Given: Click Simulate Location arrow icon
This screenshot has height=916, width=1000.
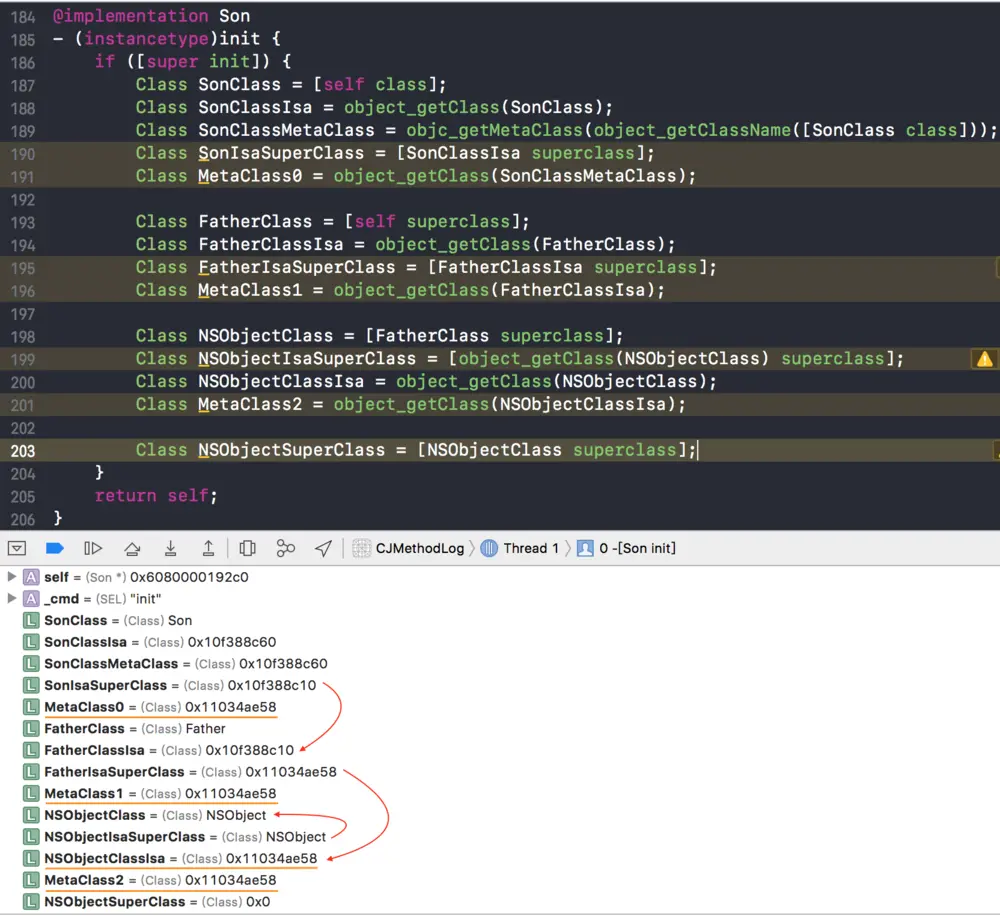Looking at the screenshot, I should coord(324,548).
